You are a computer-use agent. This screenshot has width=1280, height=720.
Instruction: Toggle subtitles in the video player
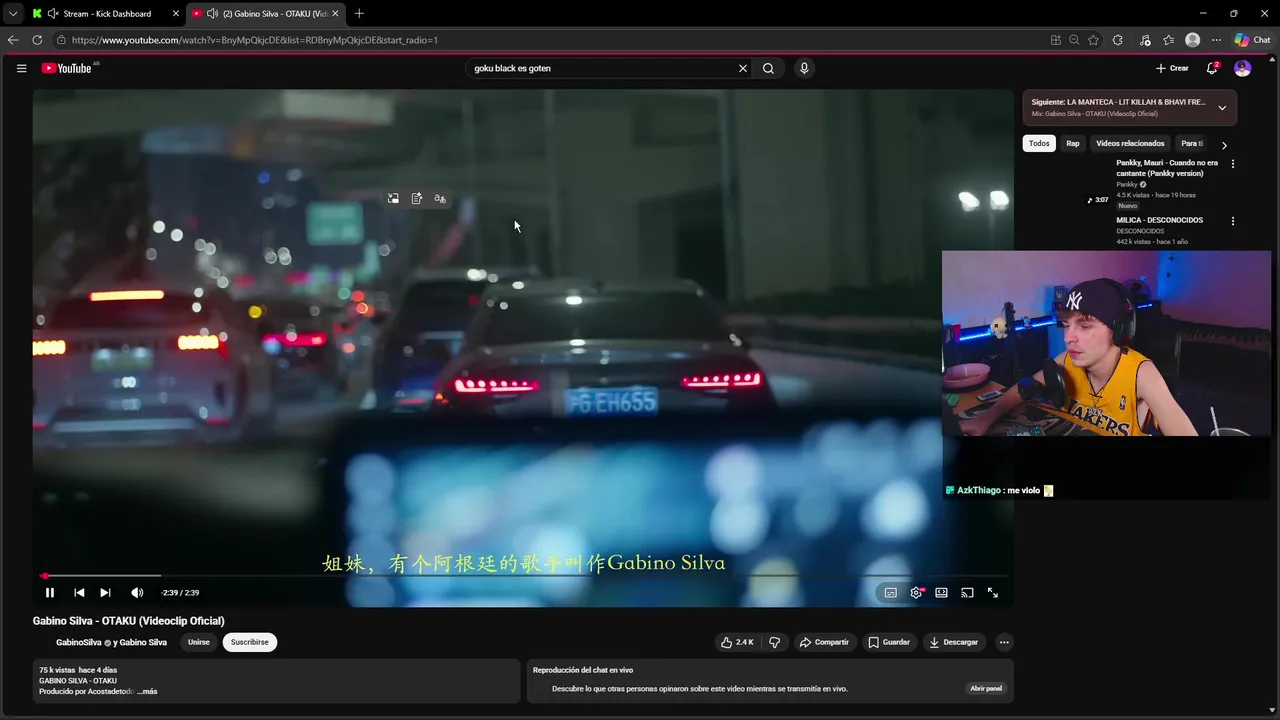click(890, 593)
